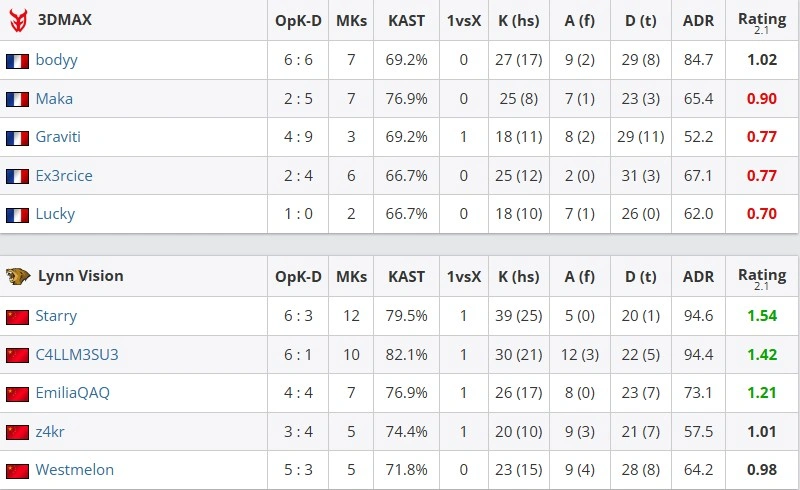Sort Lynn Vision table by OpK-D header
Image resolution: width=800 pixels, height=490 pixels.
coord(298,276)
